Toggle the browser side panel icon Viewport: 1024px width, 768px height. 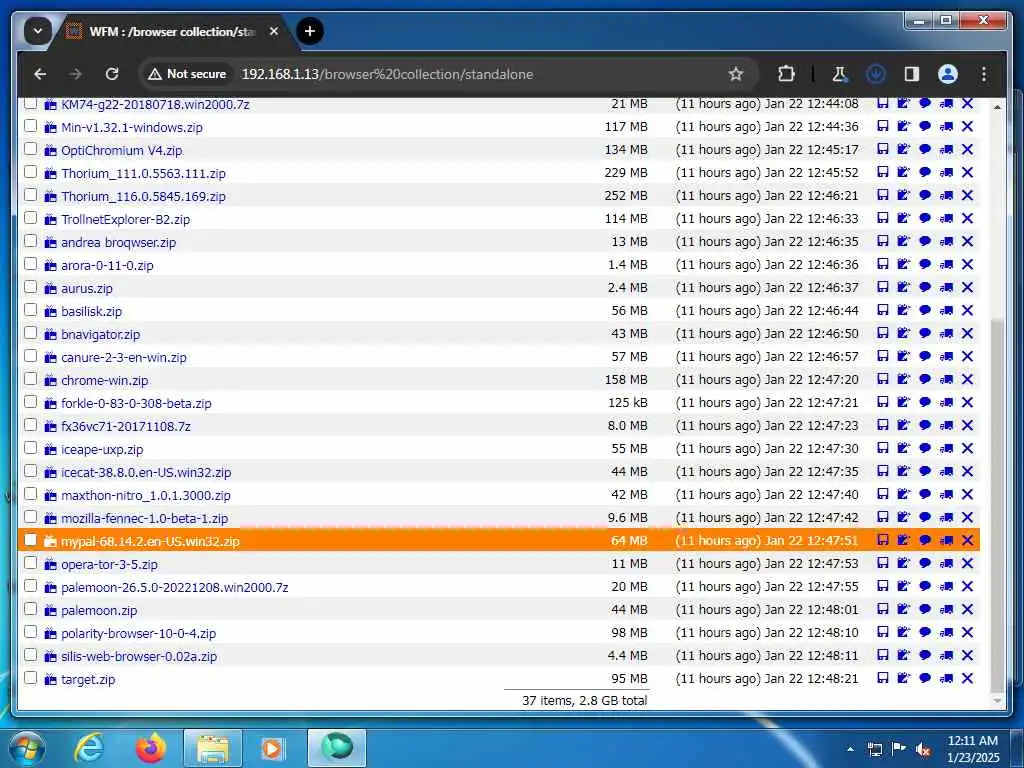pyautogui.click(x=912, y=74)
